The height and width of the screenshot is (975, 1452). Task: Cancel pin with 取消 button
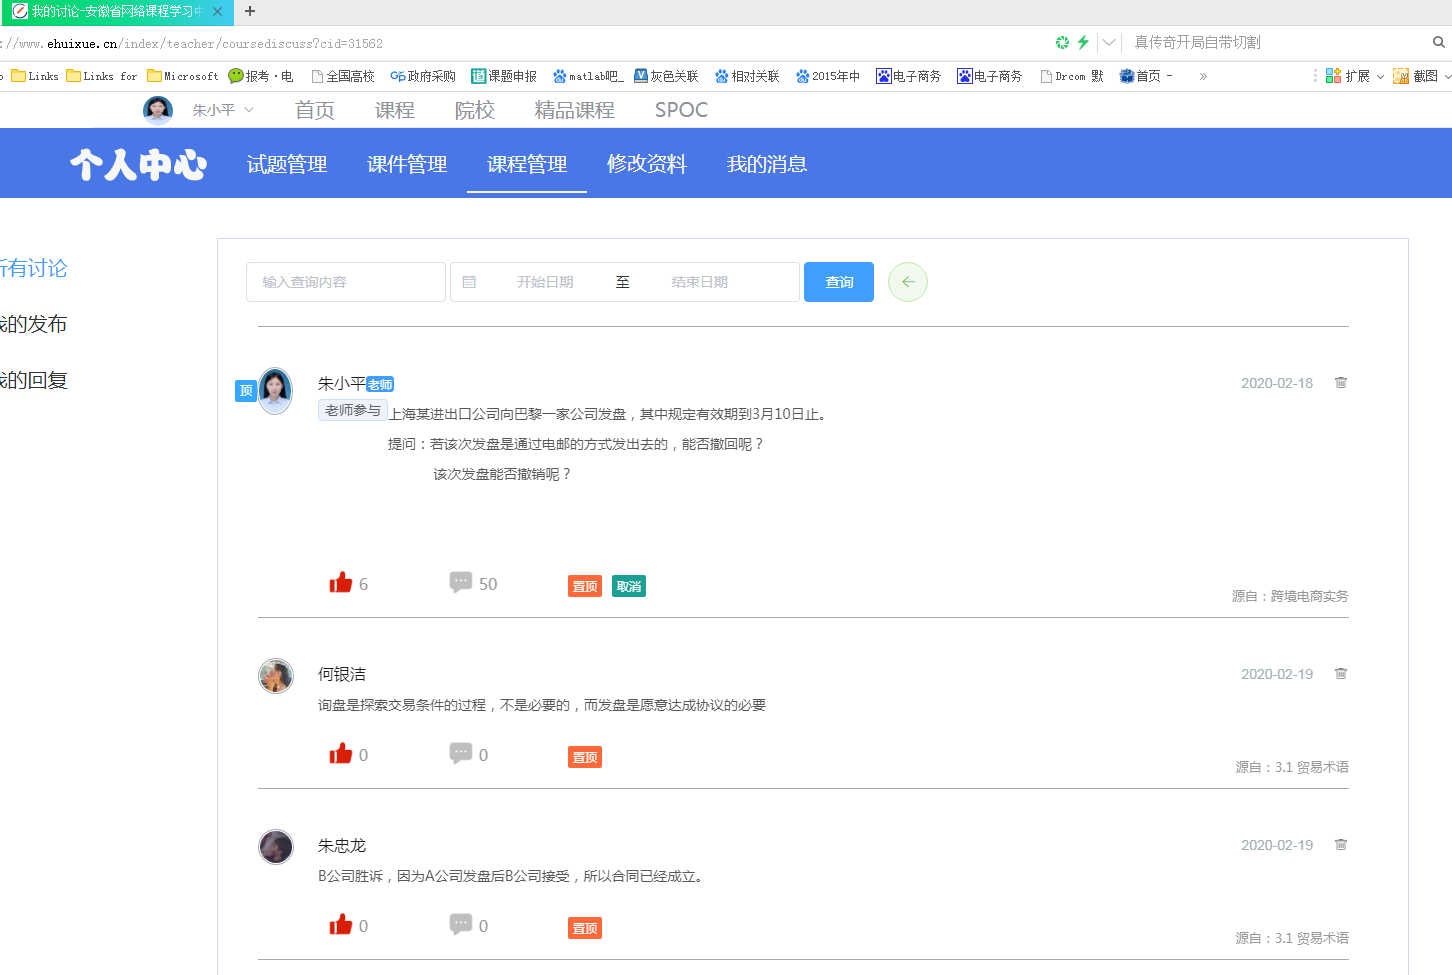(629, 587)
